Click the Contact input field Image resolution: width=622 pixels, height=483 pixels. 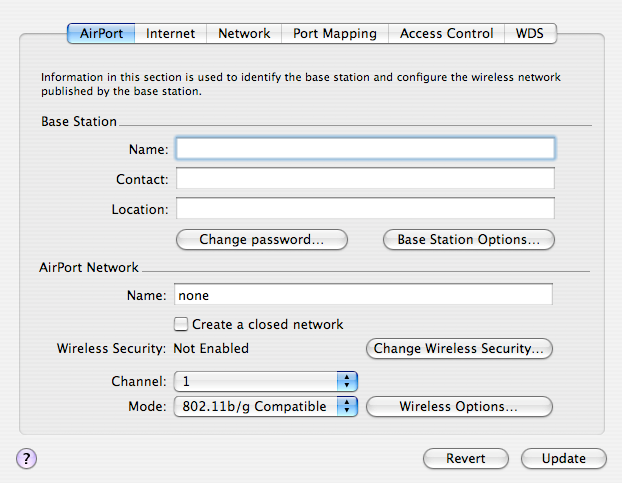point(365,178)
